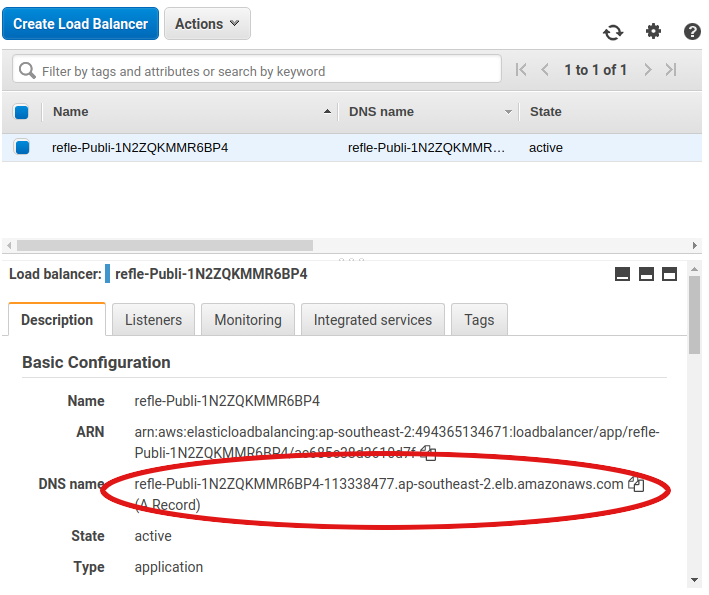
Task: Click the horizontal scrollbar thumb
Action: pyautogui.click(x=165, y=246)
